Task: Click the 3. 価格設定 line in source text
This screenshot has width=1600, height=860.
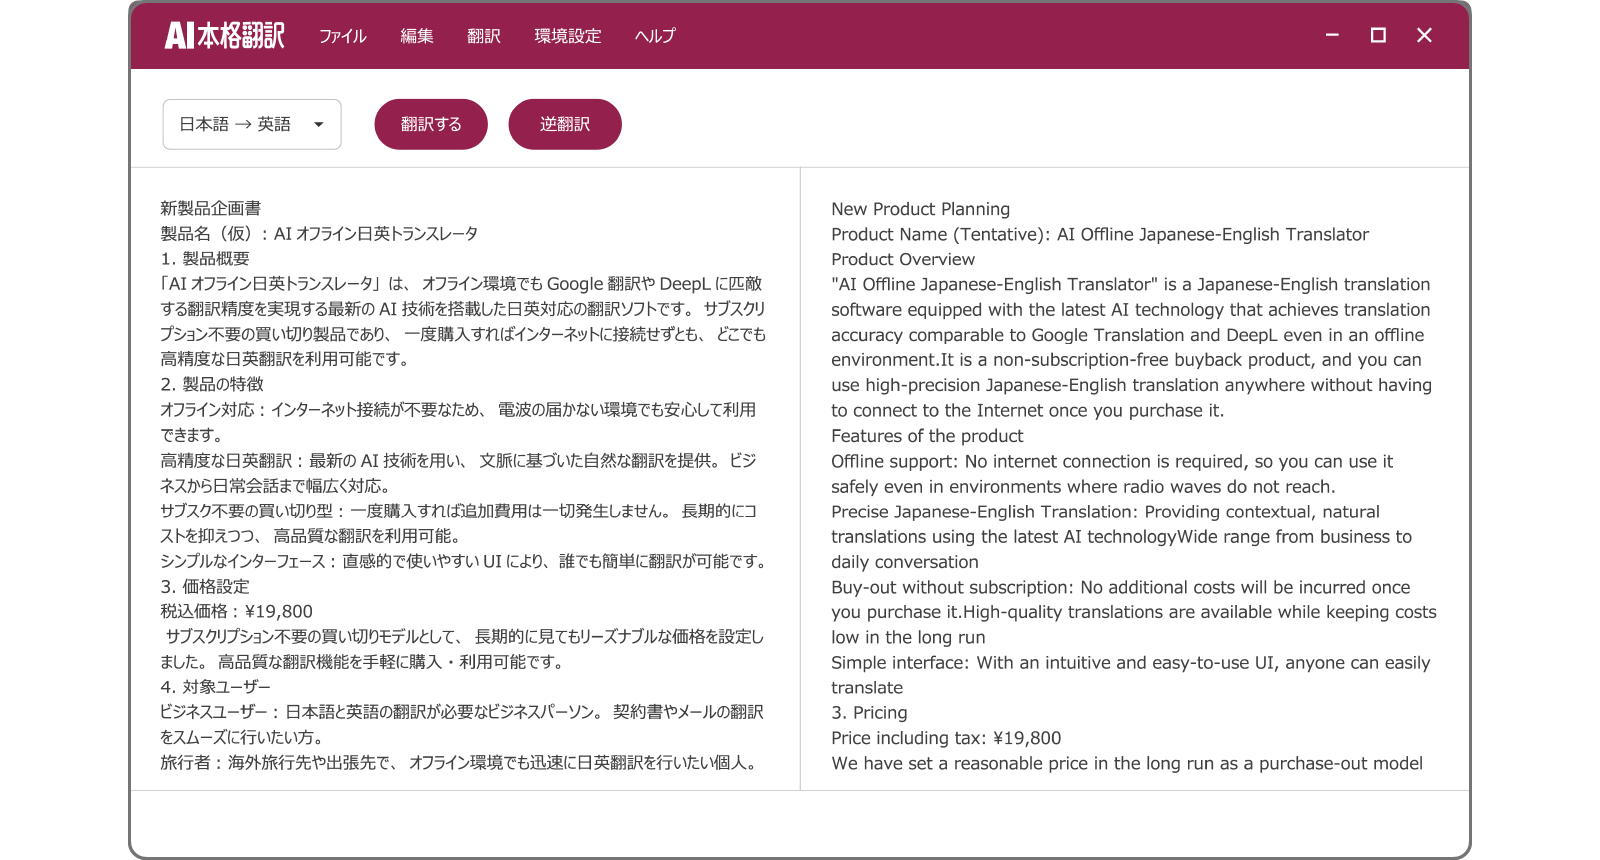Action: coord(205,586)
